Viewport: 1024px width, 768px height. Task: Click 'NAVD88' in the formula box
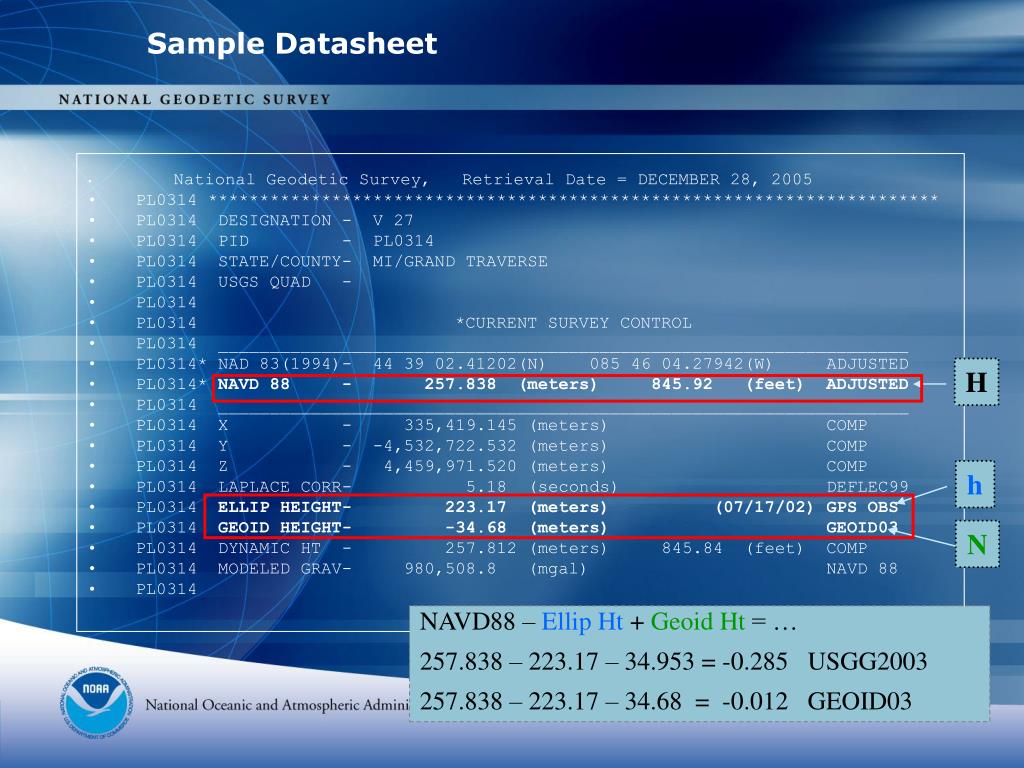tap(468, 622)
